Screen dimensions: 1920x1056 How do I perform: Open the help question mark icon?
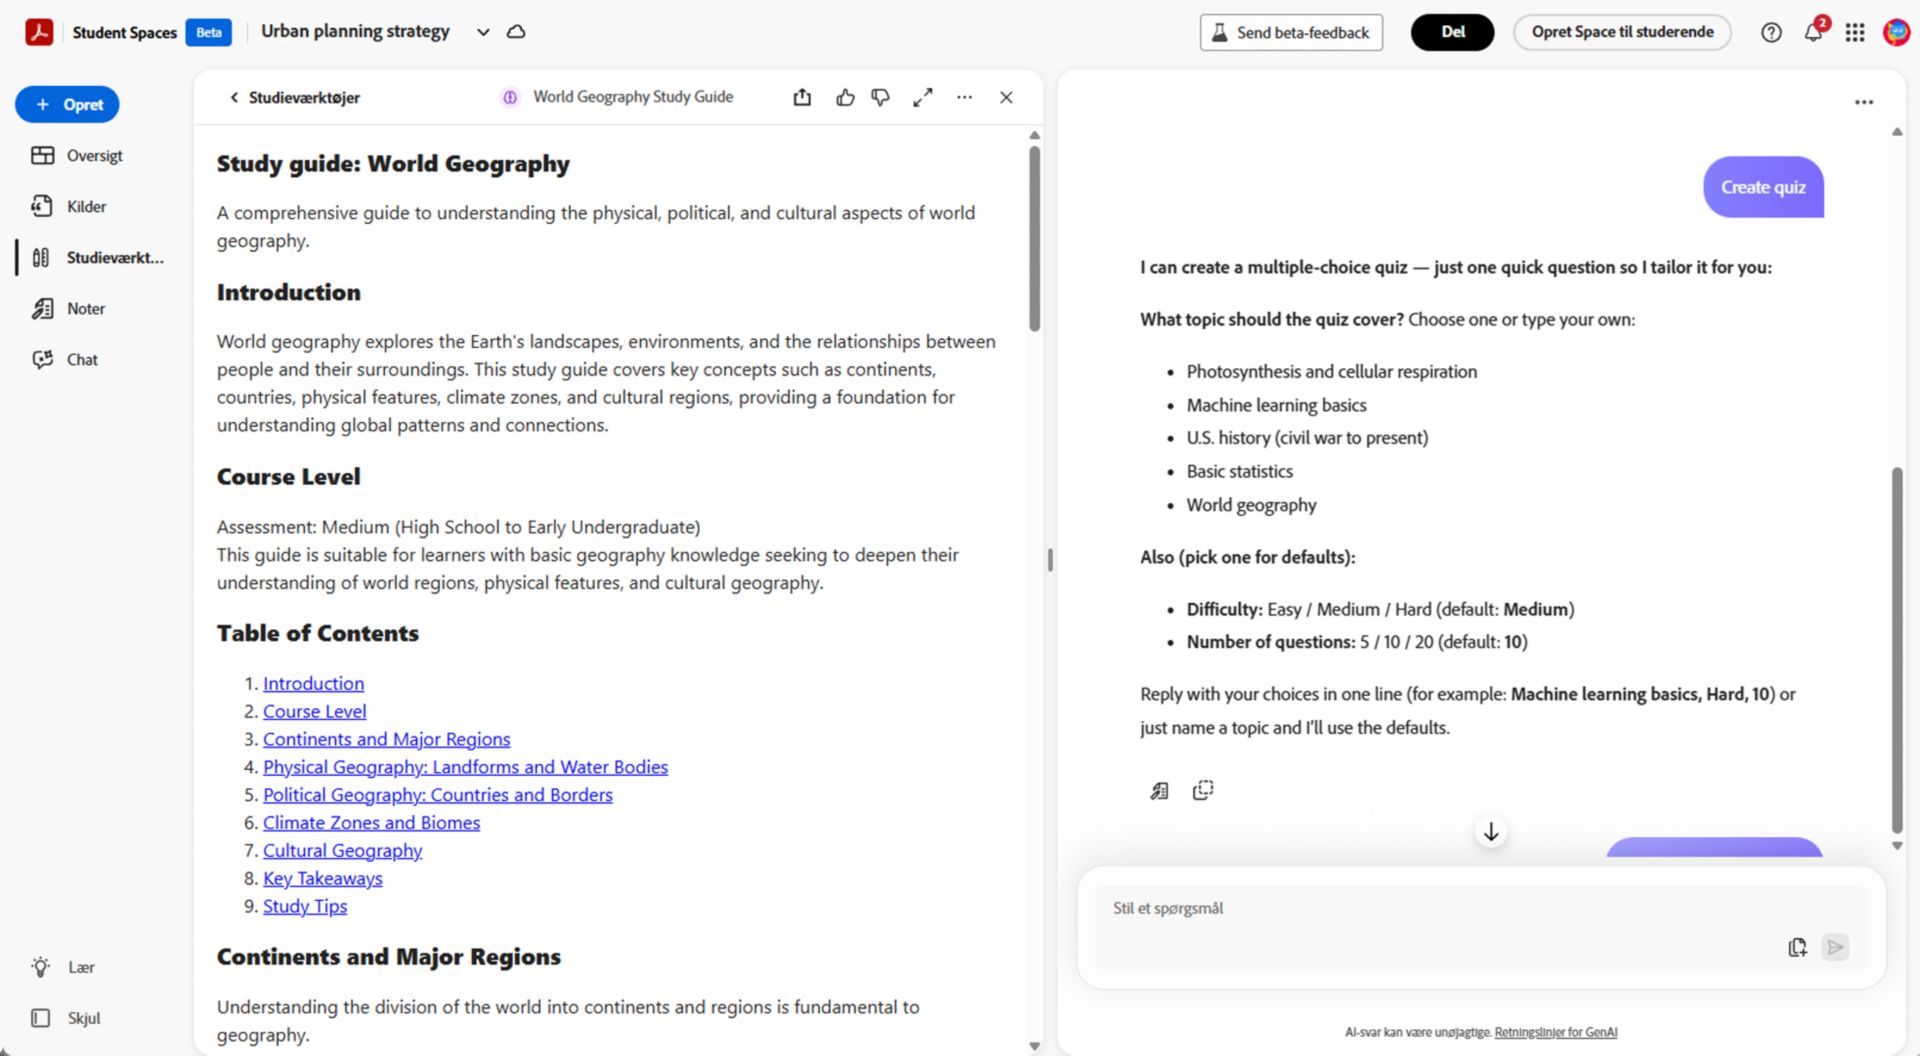(x=1771, y=32)
